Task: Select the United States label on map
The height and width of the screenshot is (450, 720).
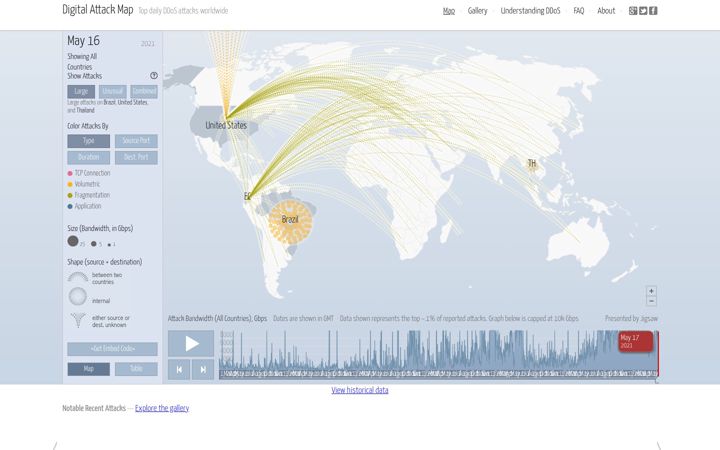Action: tap(226, 125)
